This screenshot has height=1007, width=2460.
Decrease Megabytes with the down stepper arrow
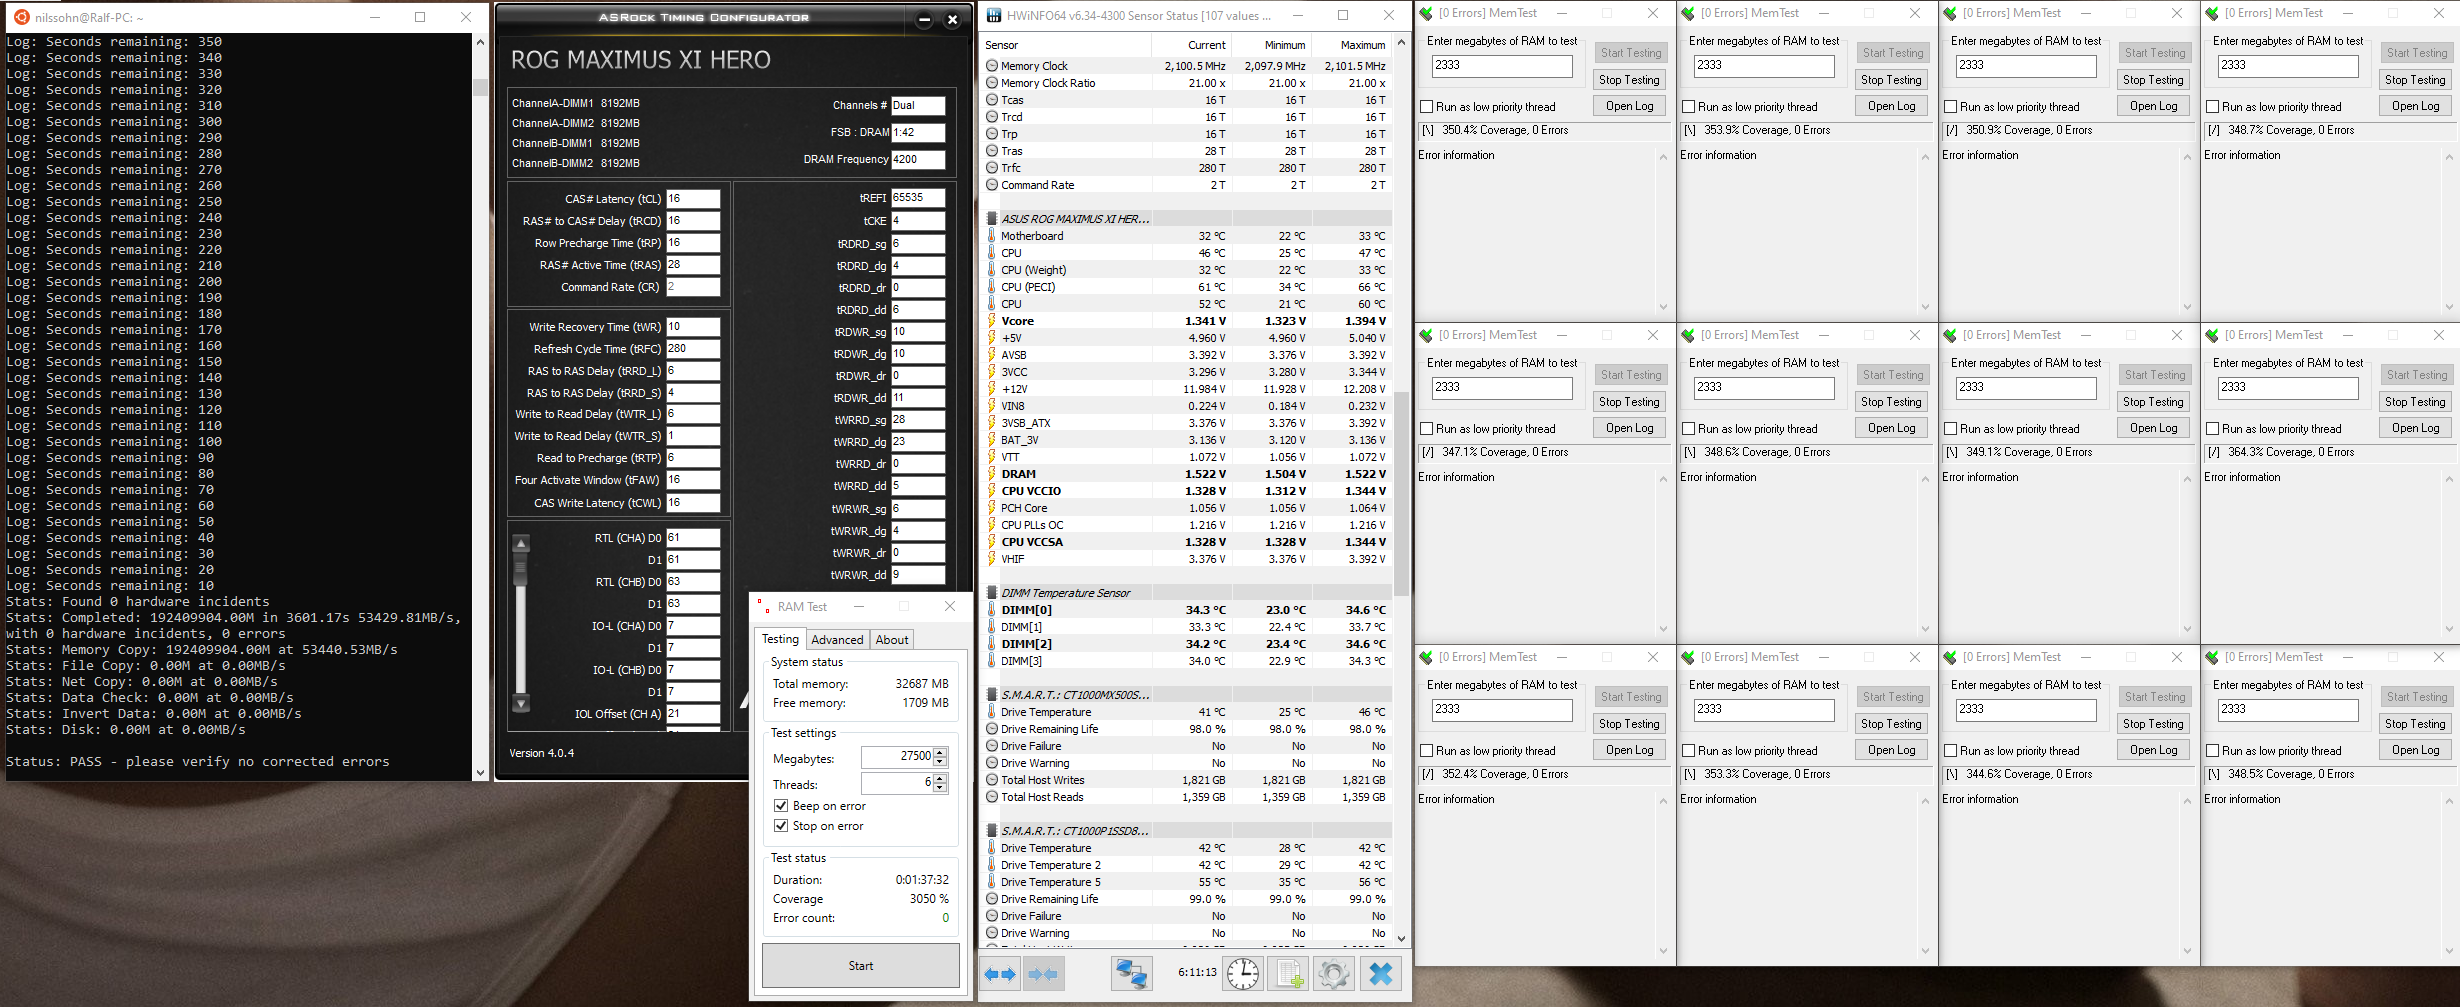pyautogui.click(x=940, y=762)
